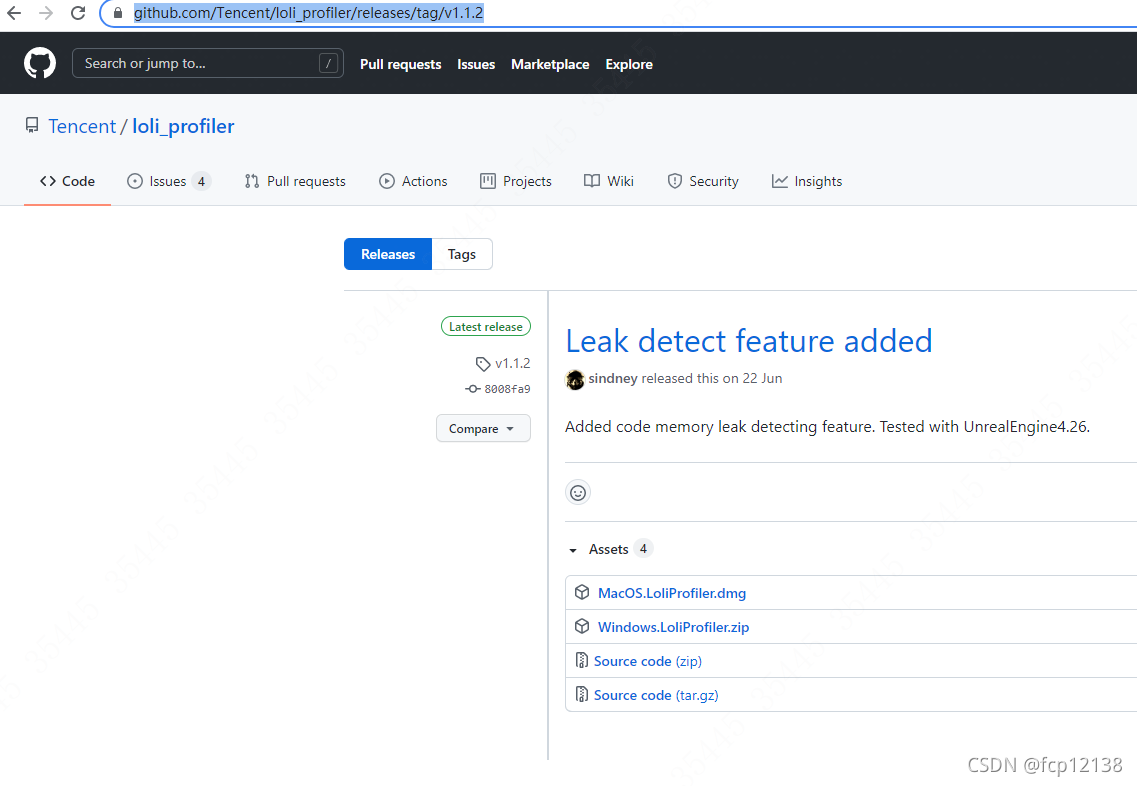The height and width of the screenshot is (786, 1137).
Task: Click the Projects board icon
Action: tap(488, 181)
